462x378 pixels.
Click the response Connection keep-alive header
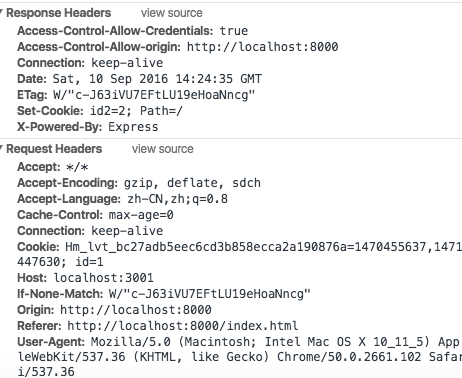pos(90,63)
